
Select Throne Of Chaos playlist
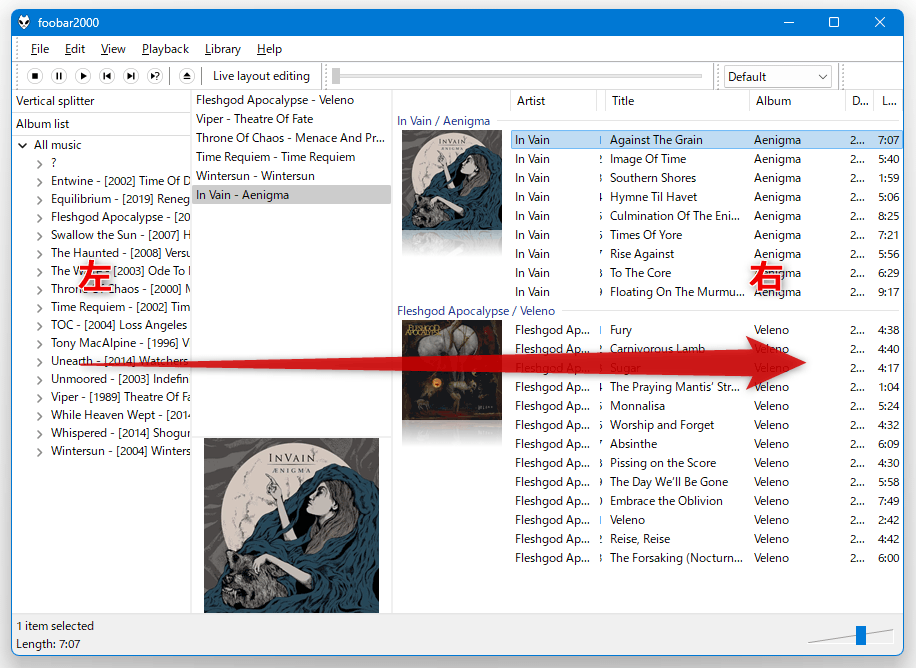pyautogui.click(x=291, y=138)
